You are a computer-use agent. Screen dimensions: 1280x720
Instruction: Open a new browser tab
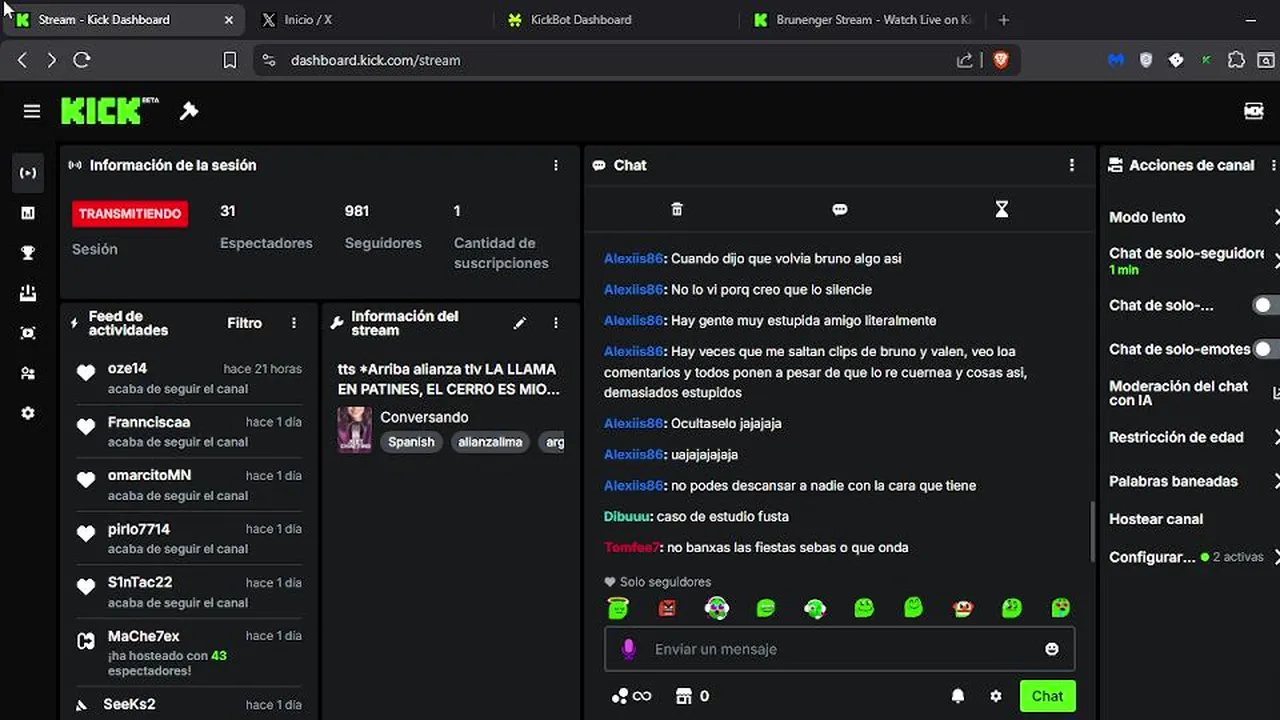(1004, 20)
